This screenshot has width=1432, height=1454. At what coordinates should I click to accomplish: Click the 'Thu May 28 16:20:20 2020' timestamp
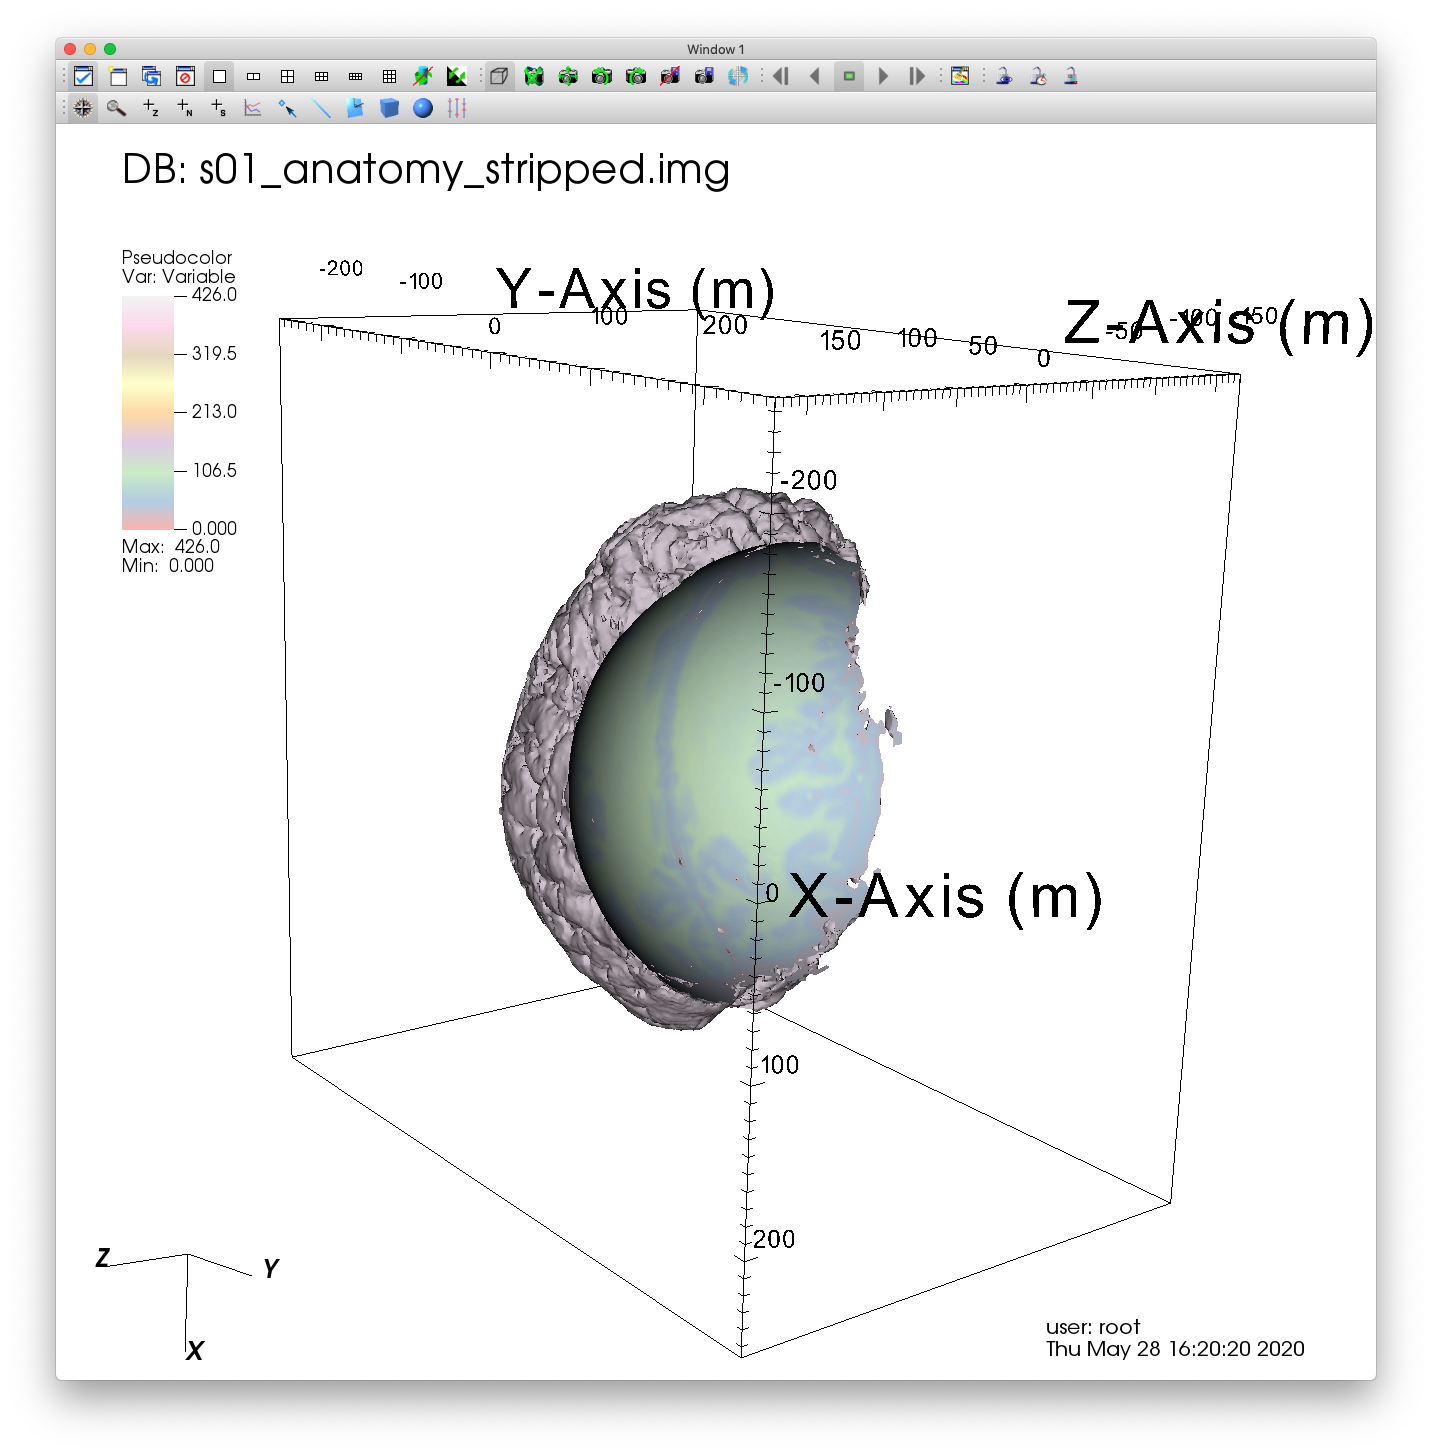1175,1349
